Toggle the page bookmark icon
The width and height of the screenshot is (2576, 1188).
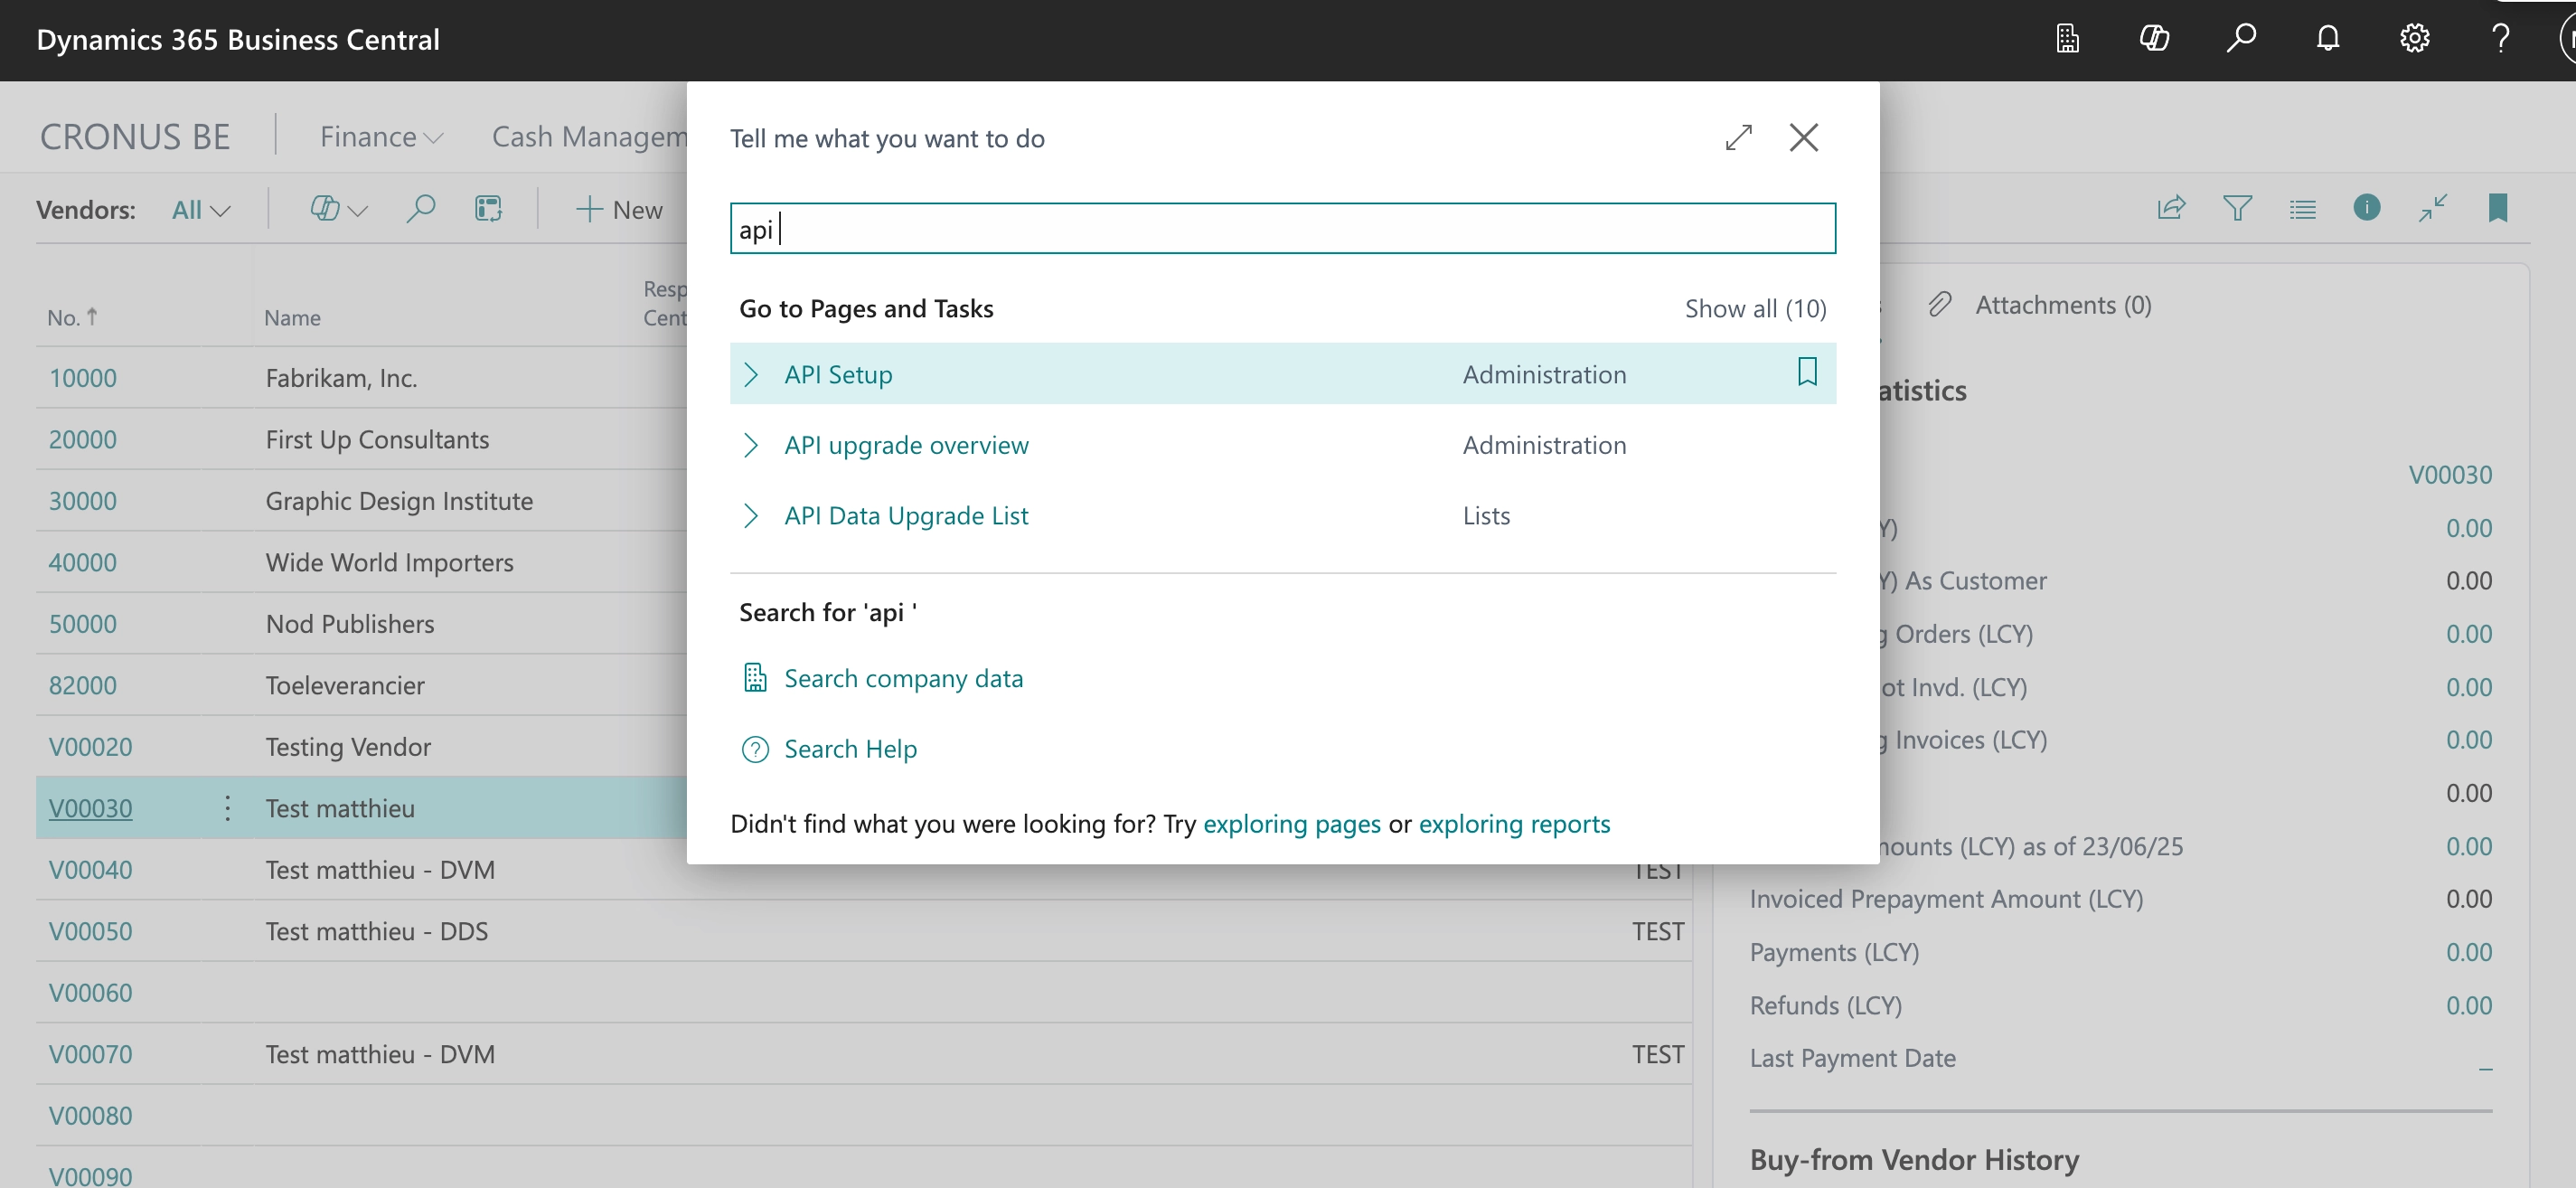point(2497,208)
